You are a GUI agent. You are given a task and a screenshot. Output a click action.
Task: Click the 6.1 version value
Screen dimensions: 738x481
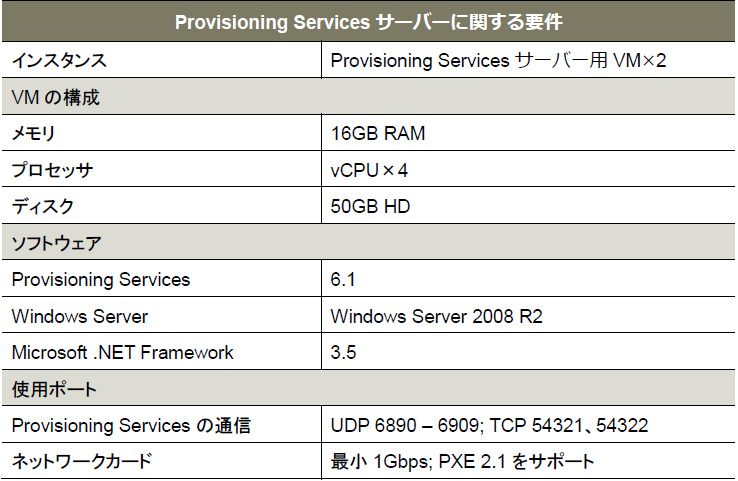343,280
